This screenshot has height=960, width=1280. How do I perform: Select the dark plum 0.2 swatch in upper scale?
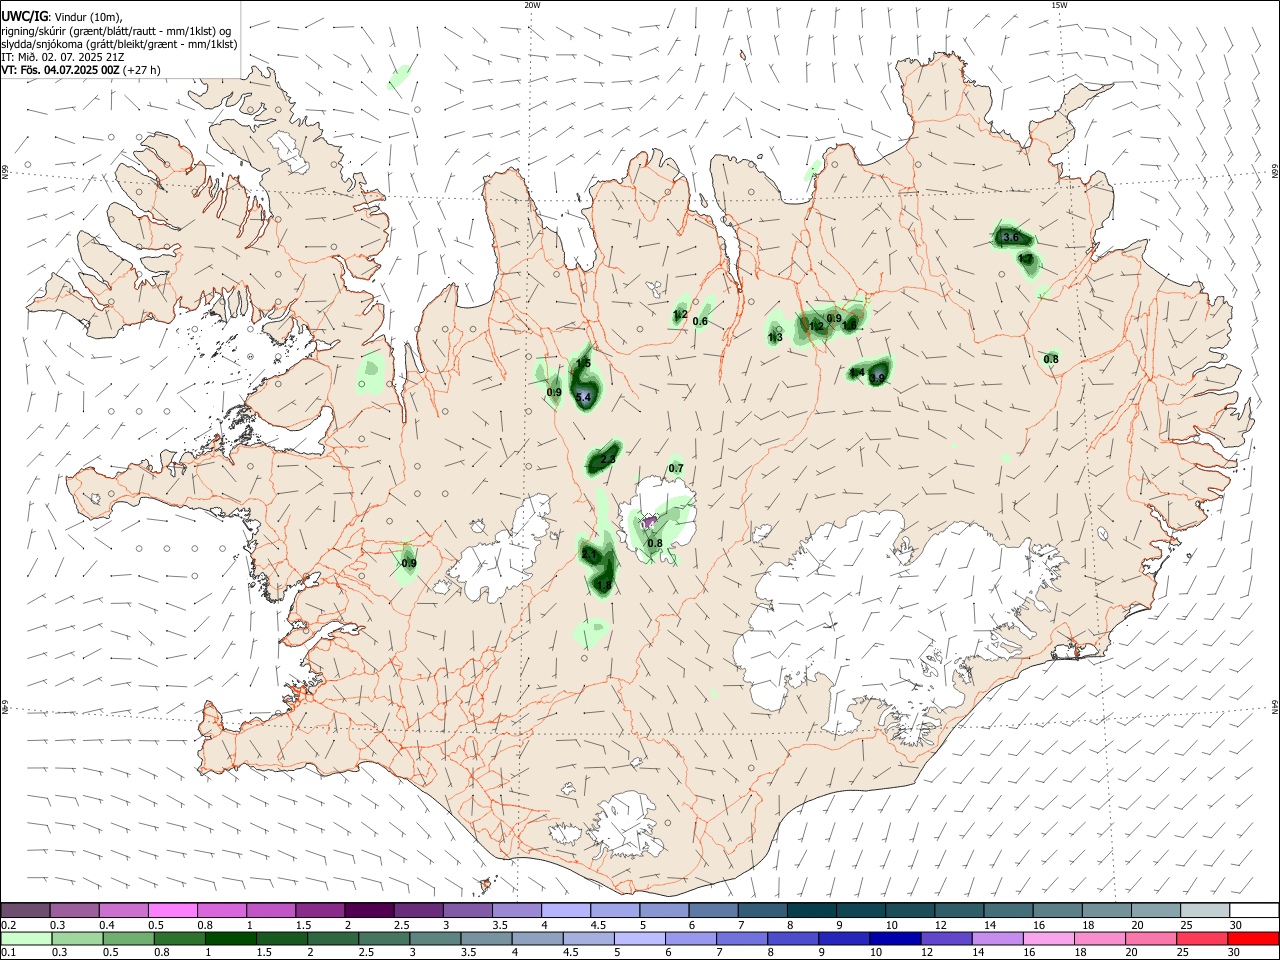click(25, 910)
